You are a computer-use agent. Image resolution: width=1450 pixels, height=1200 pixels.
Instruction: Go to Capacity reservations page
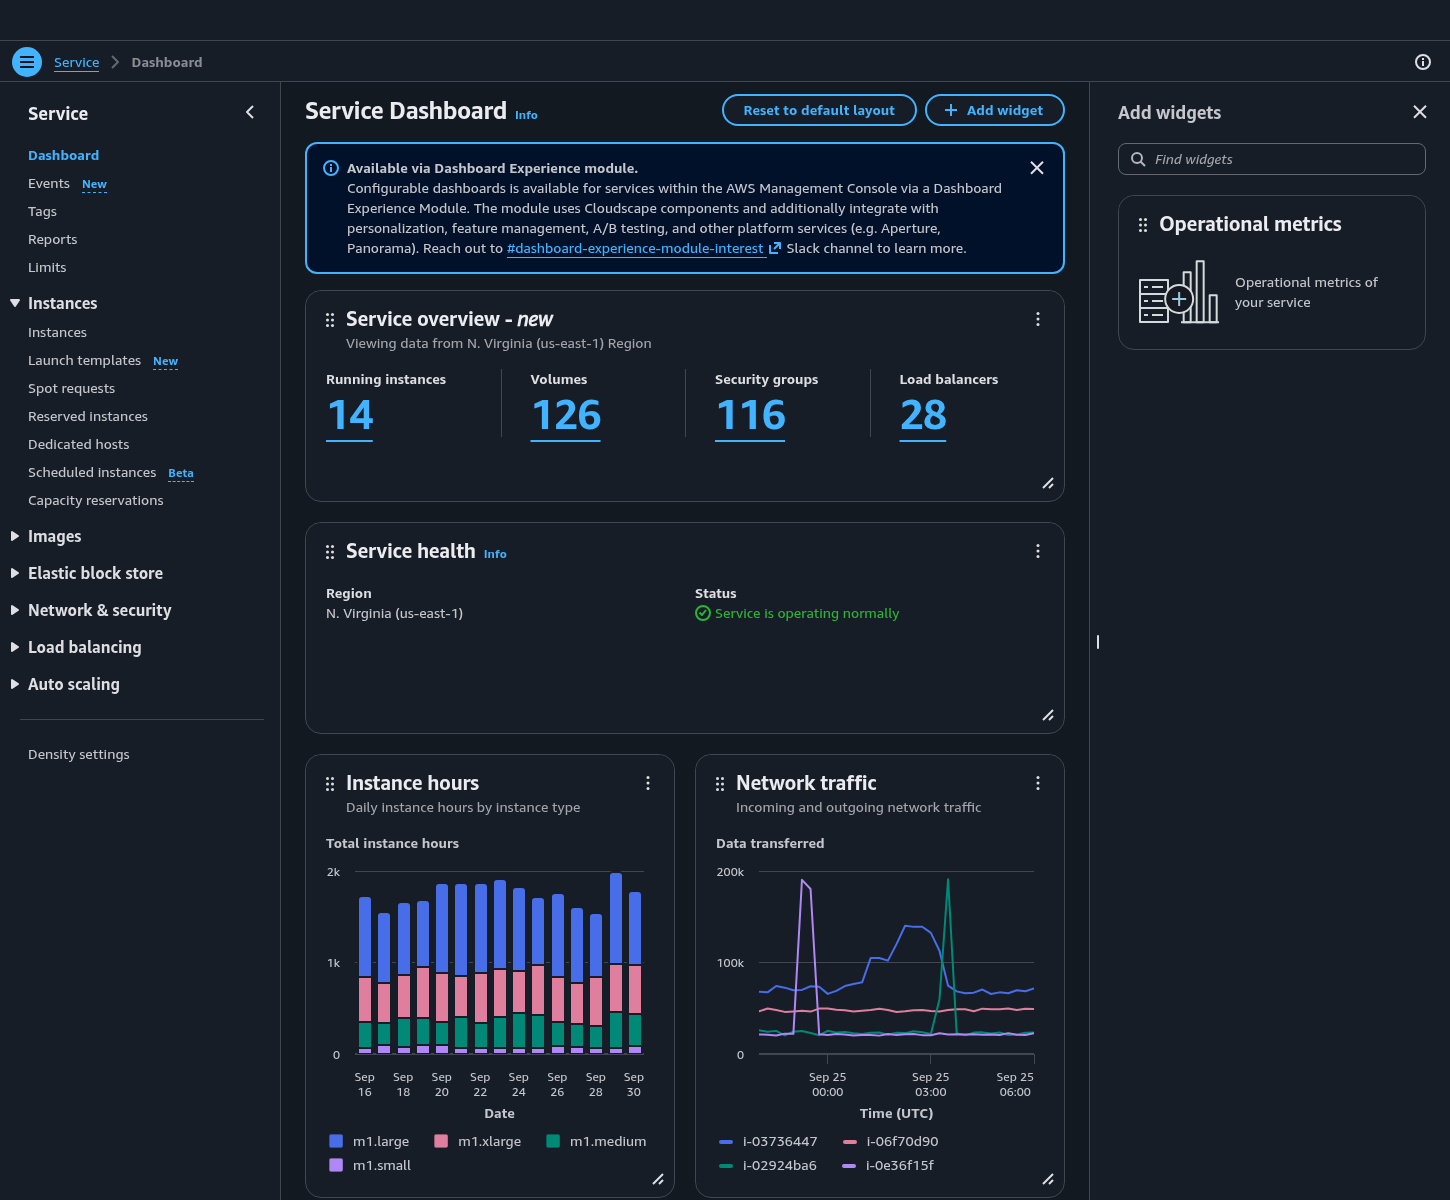click(x=95, y=500)
